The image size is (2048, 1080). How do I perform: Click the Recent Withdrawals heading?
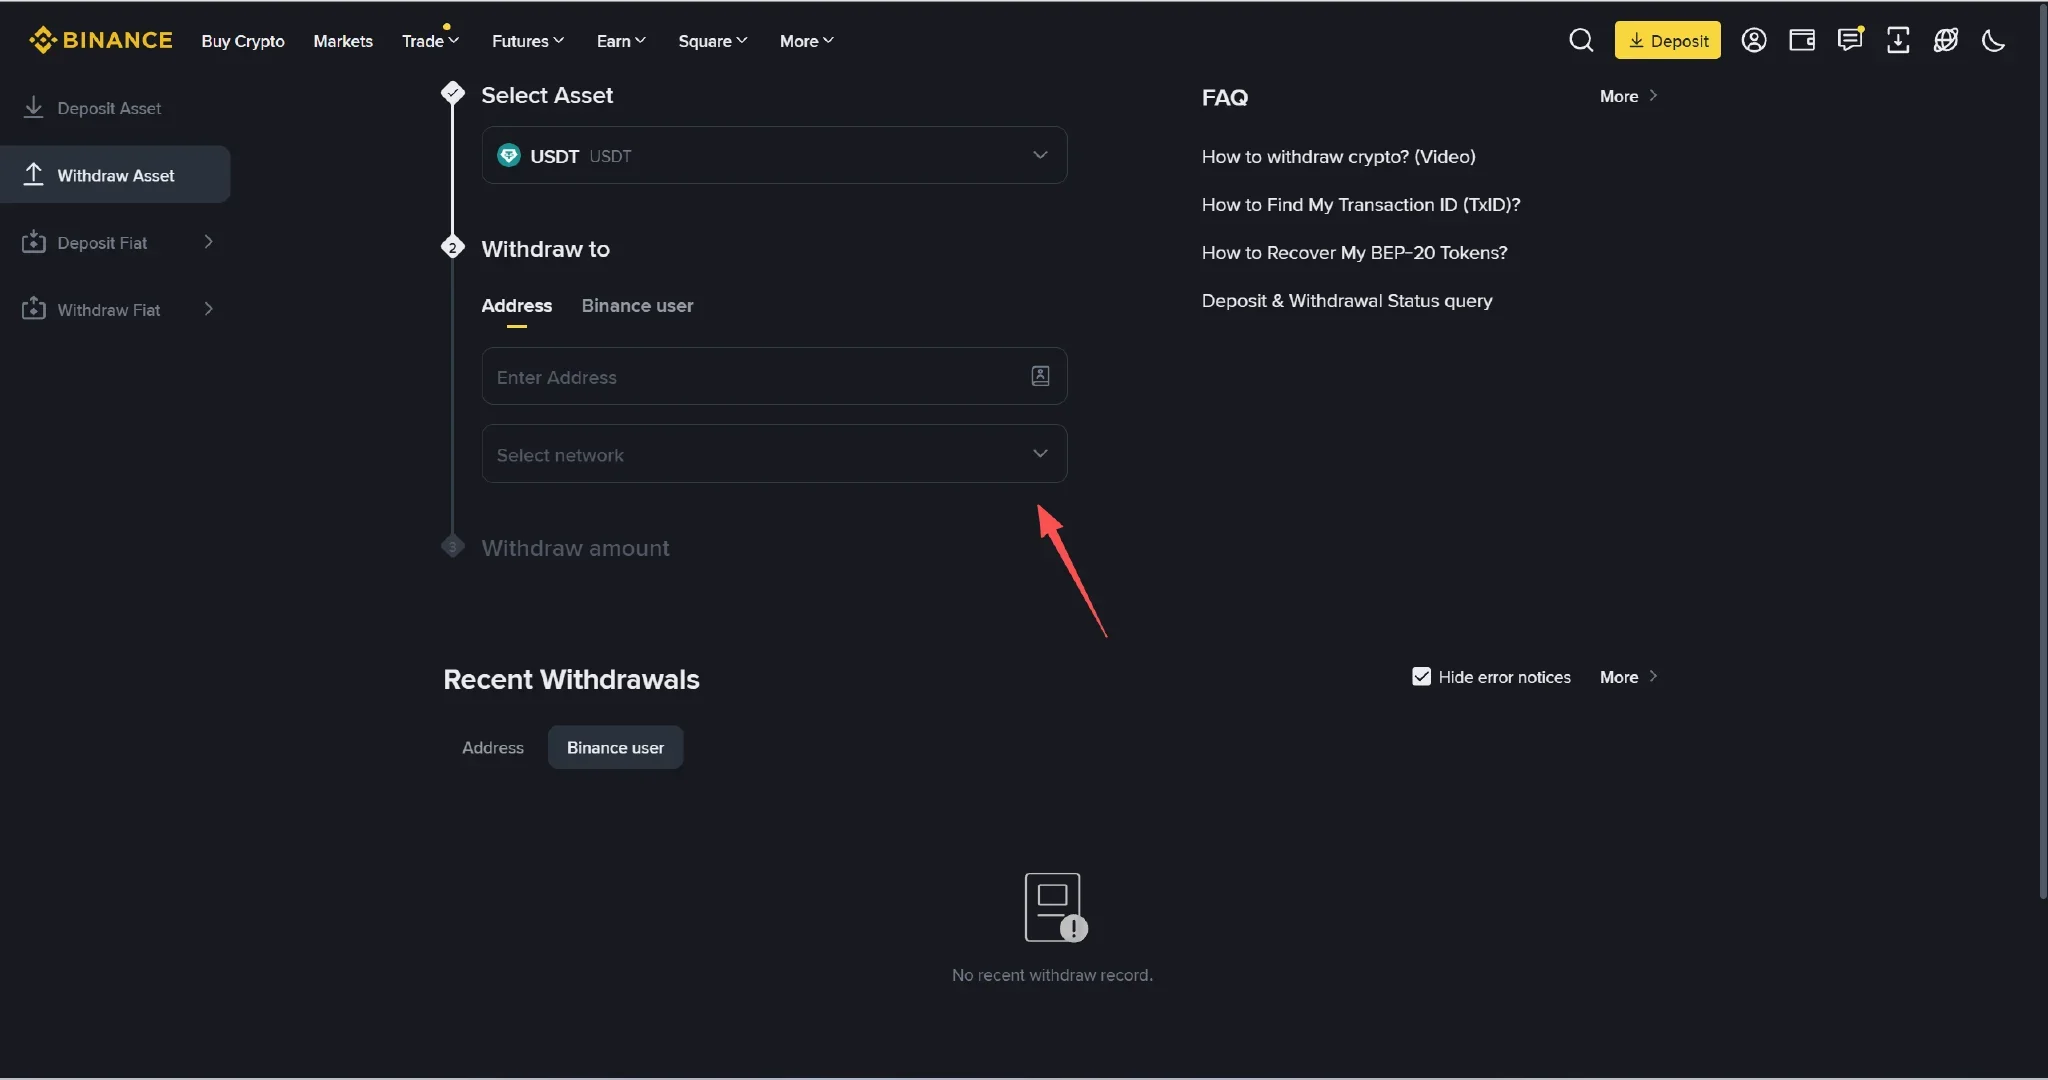[571, 679]
